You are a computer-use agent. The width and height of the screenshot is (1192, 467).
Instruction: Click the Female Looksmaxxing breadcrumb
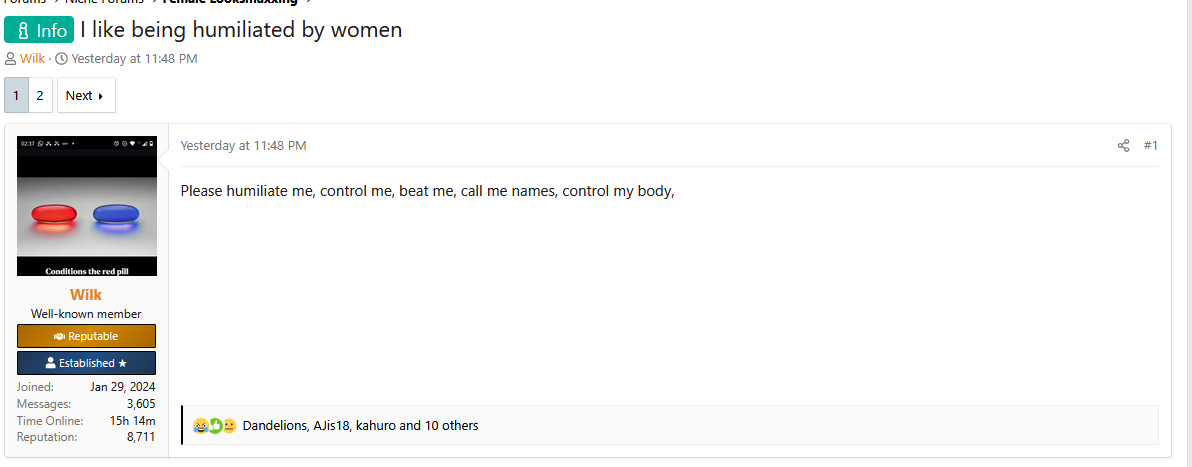230,2
